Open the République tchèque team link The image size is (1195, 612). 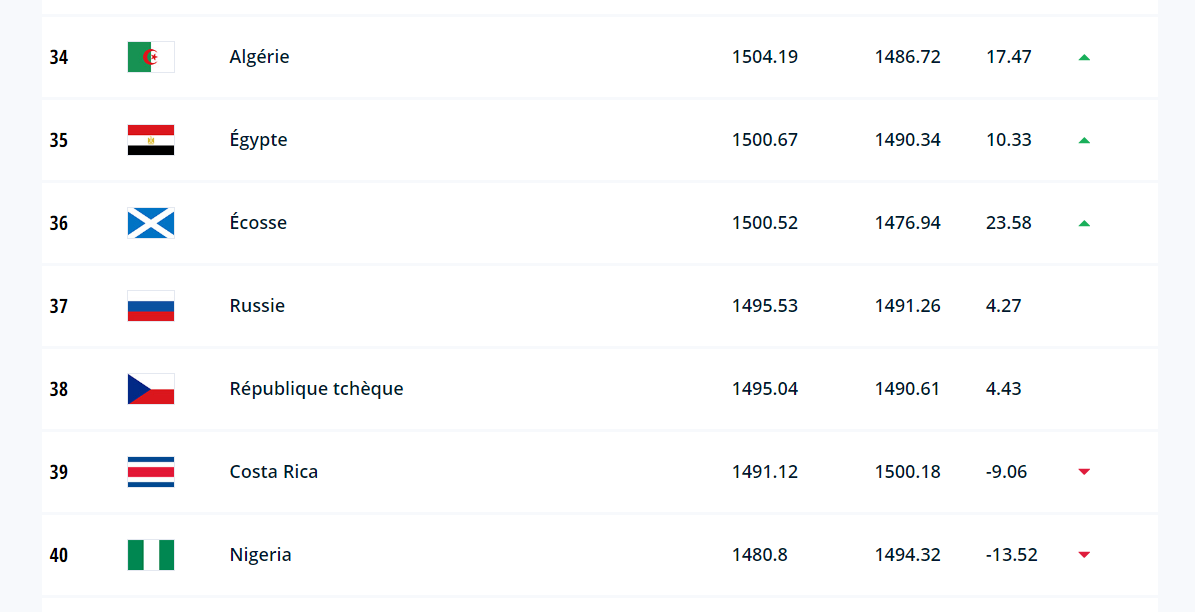click(316, 389)
